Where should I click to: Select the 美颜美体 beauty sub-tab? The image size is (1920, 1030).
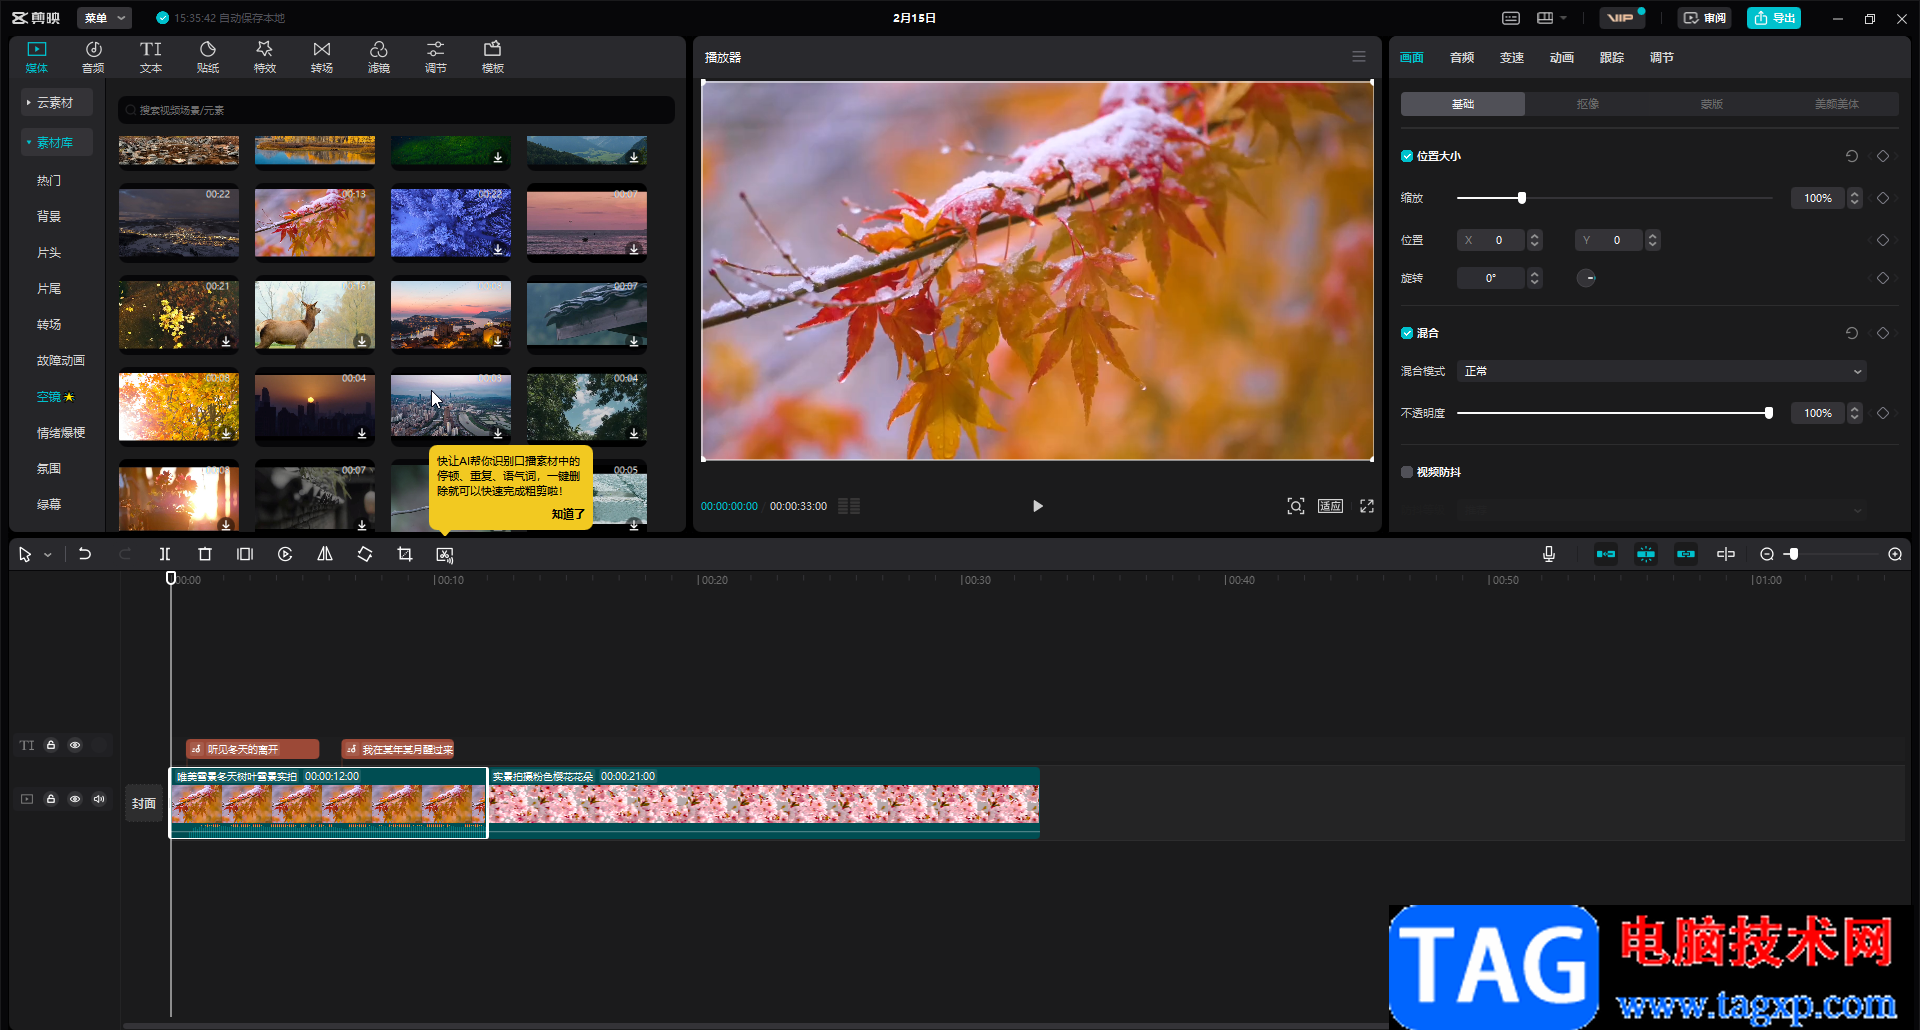pos(1837,104)
